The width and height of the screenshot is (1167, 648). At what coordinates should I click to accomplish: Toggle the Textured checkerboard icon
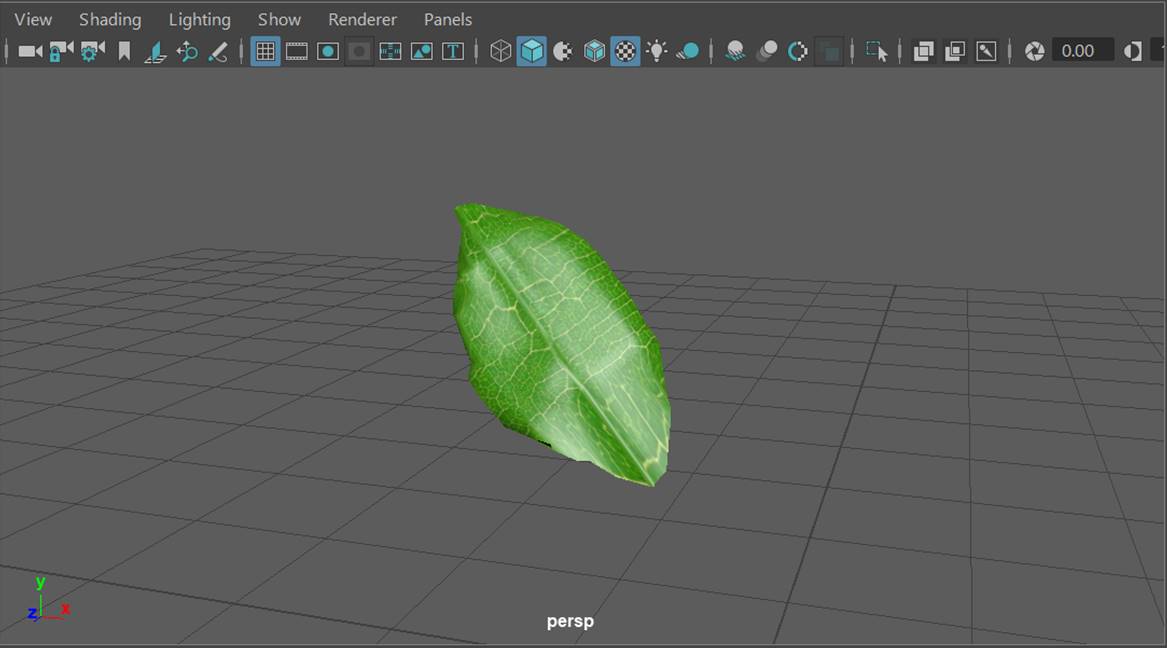[625, 51]
